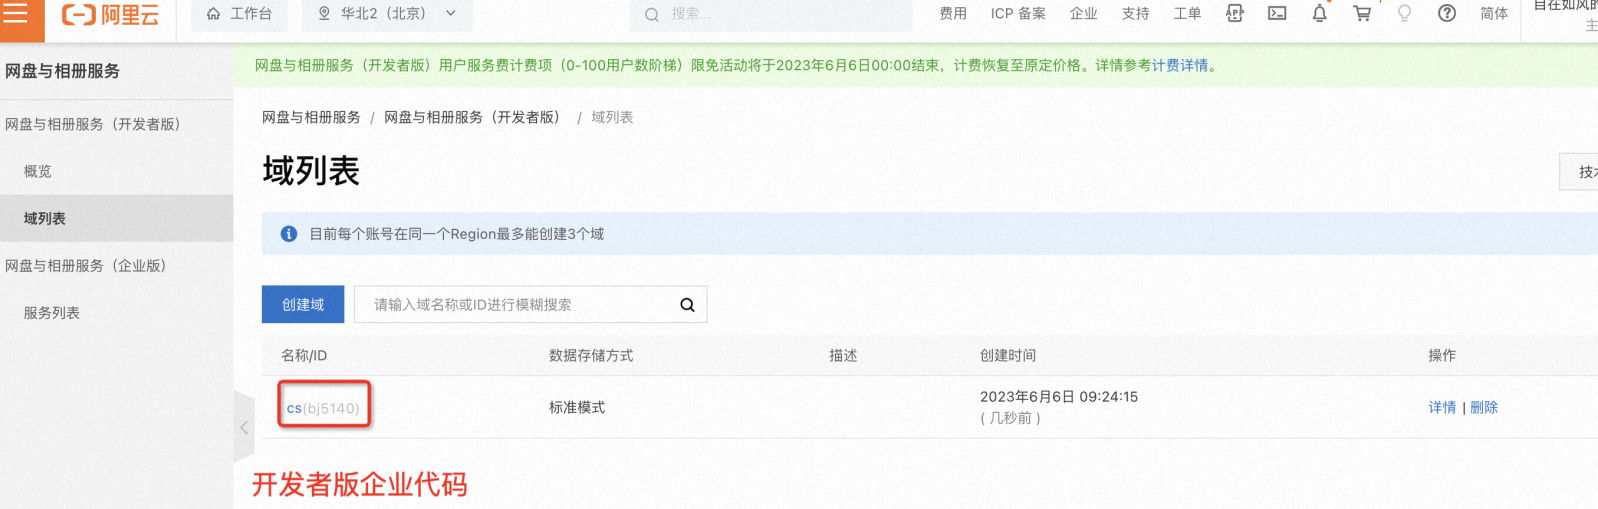Open the cs(bj5140) domain link

pos(323,408)
